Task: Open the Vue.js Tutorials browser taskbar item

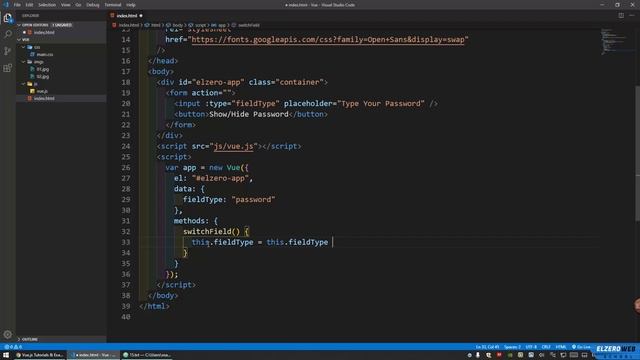Action: point(40,355)
